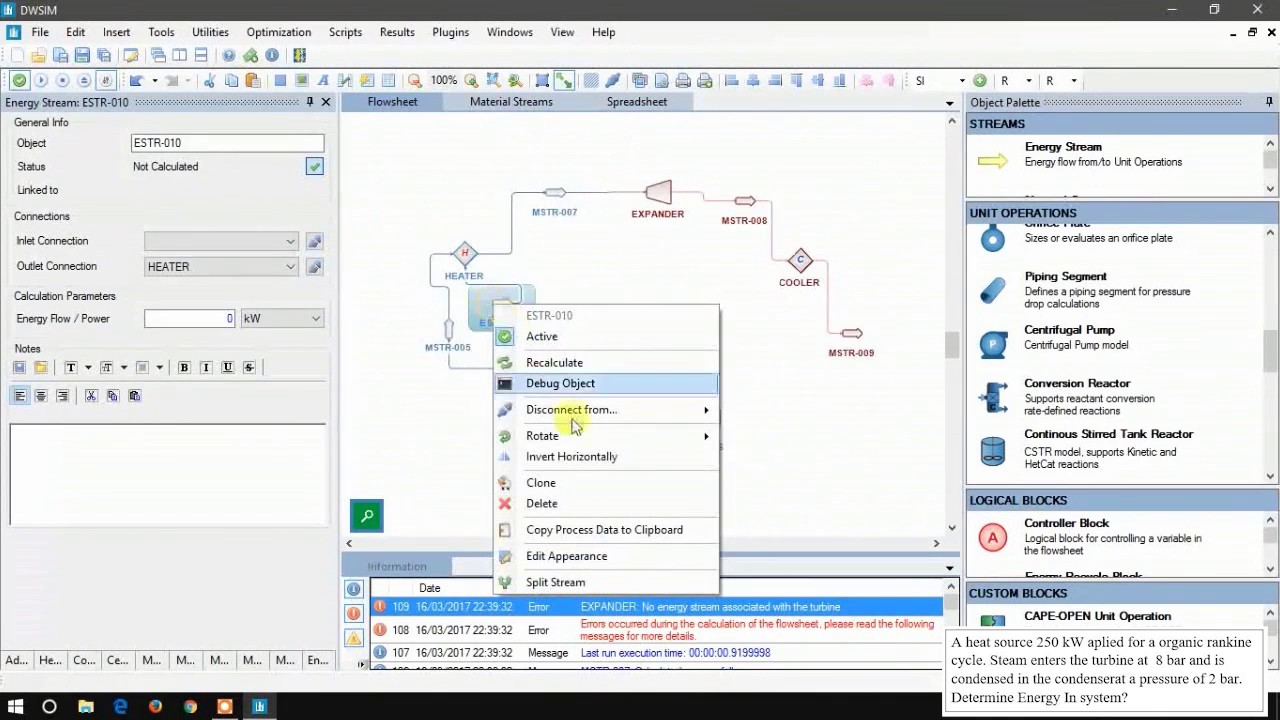Switch to the Material Streams tab
This screenshot has height=720, width=1280.
pos(511,102)
